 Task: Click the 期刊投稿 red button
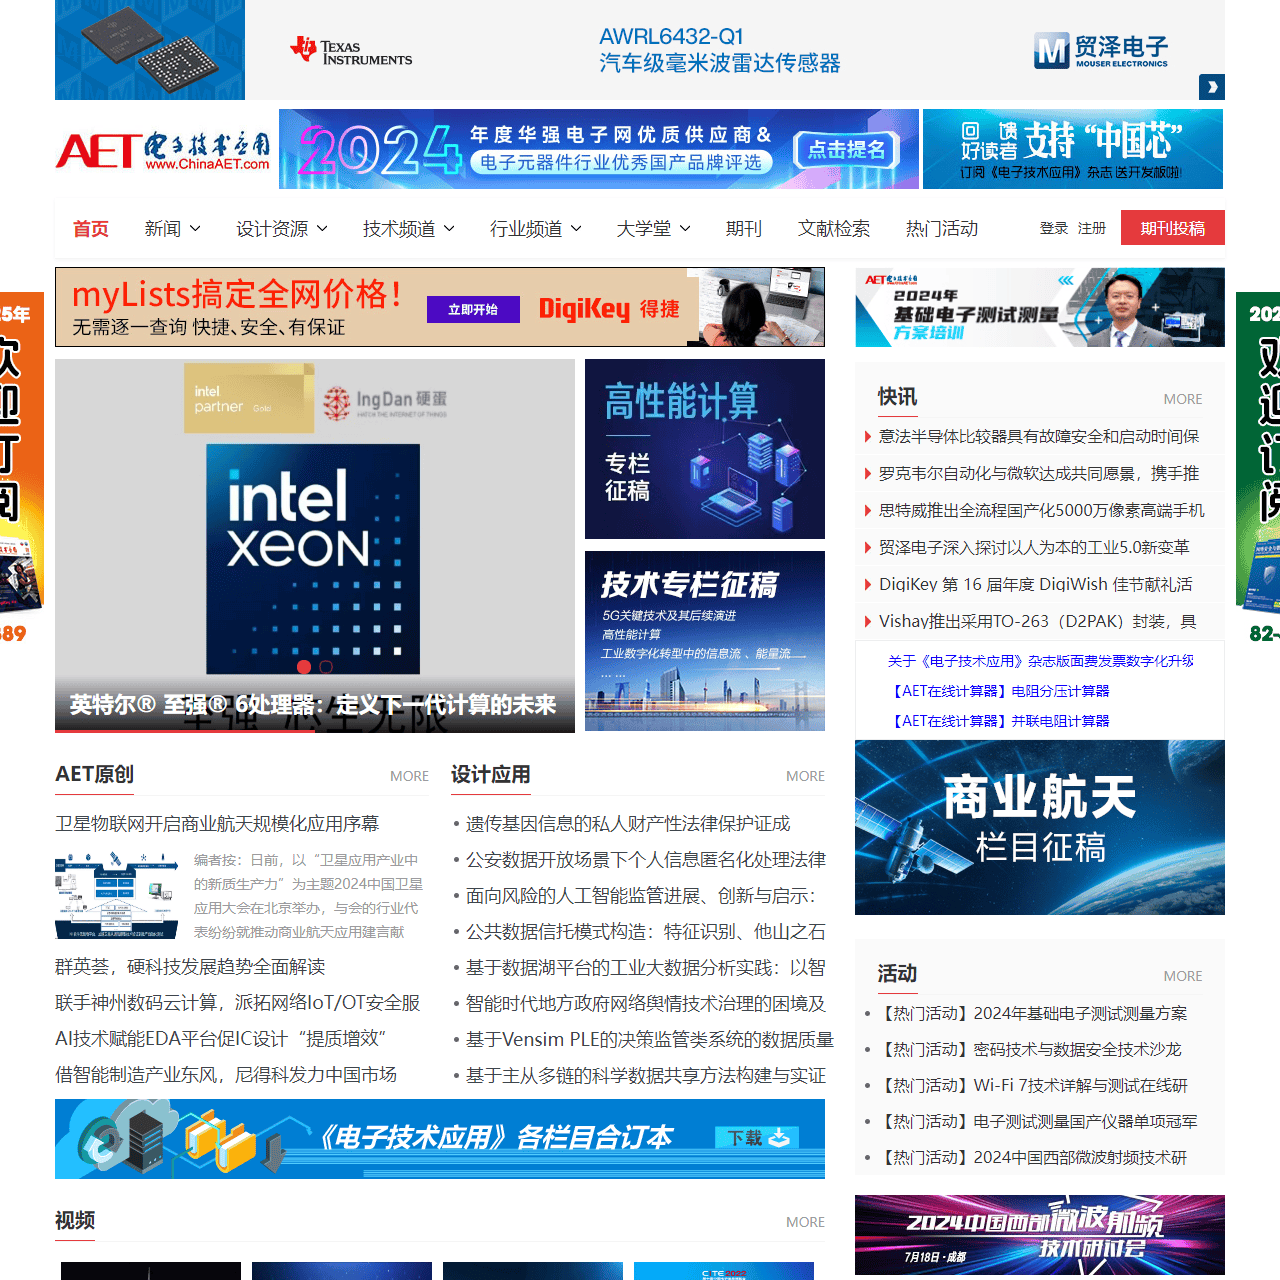[x=1173, y=228]
